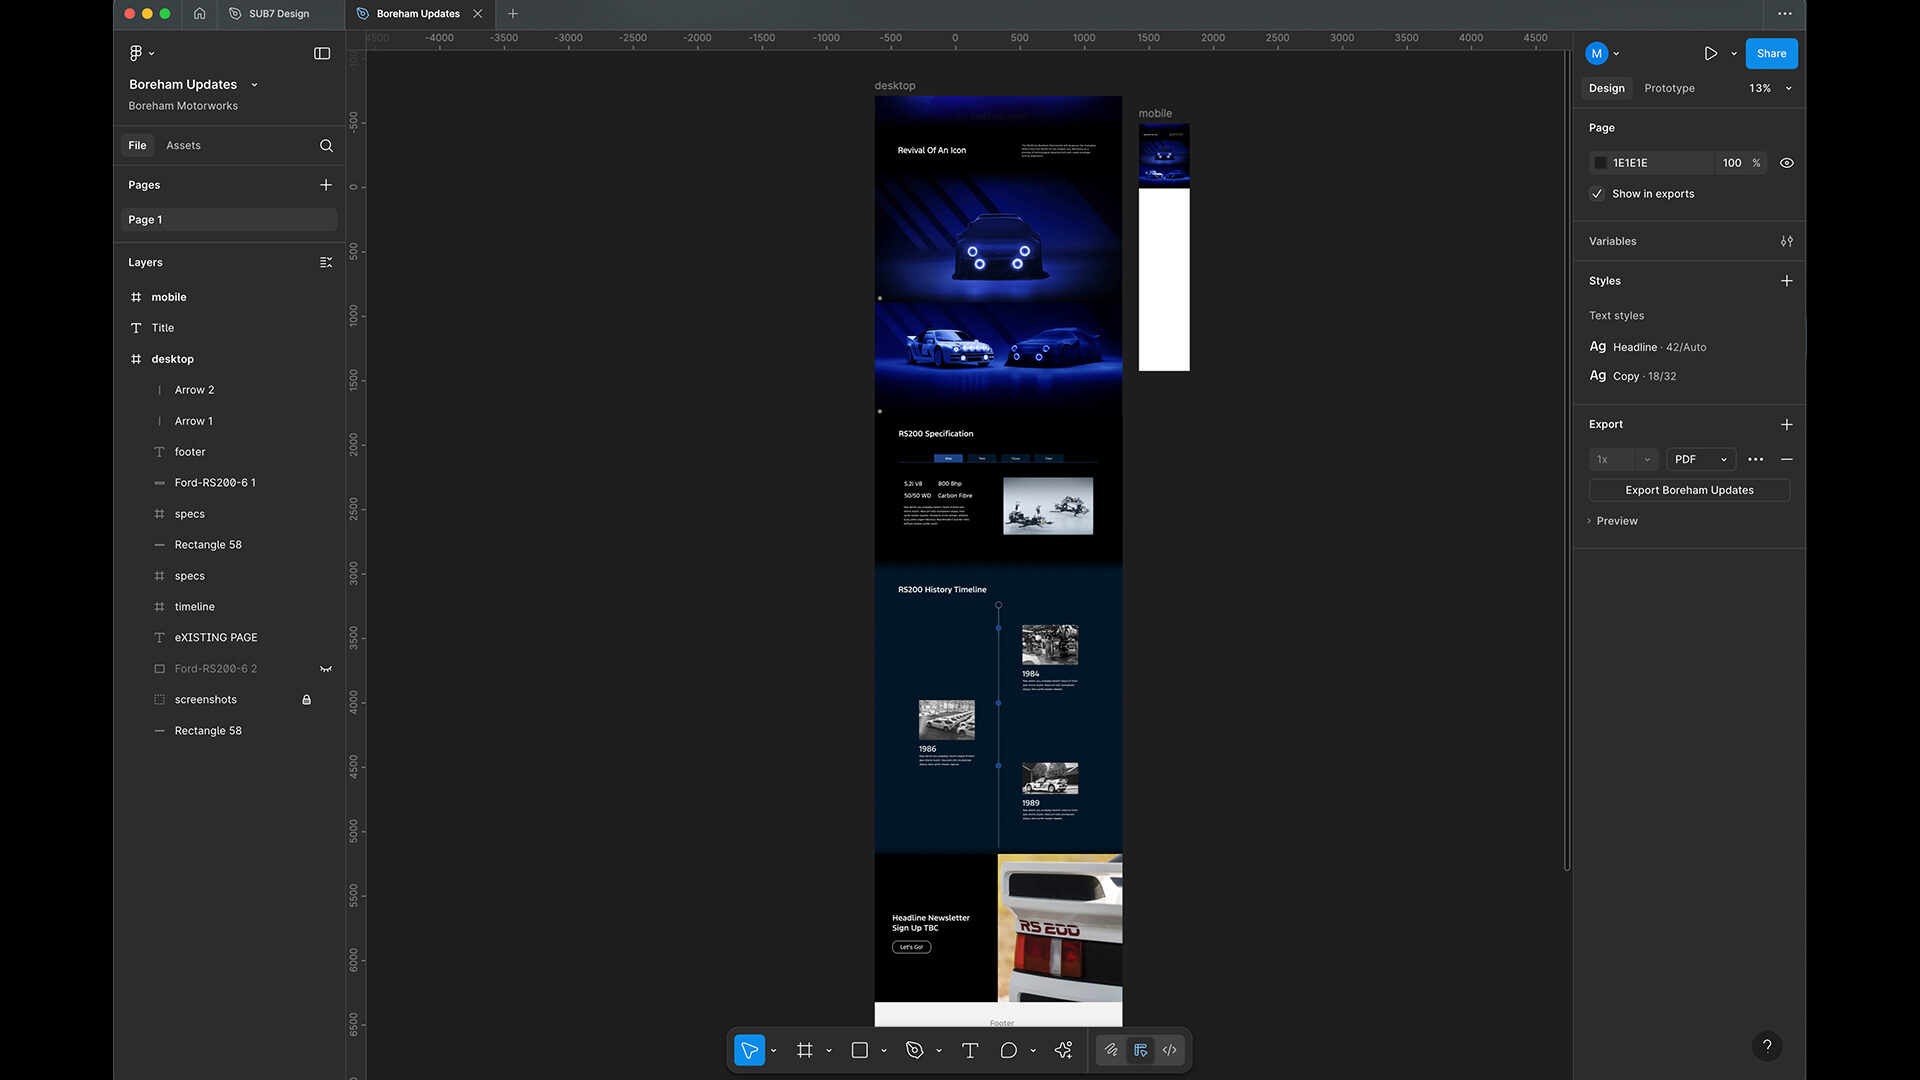Click the layers search icon
The height and width of the screenshot is (1080, 1920).
(326, 146)
